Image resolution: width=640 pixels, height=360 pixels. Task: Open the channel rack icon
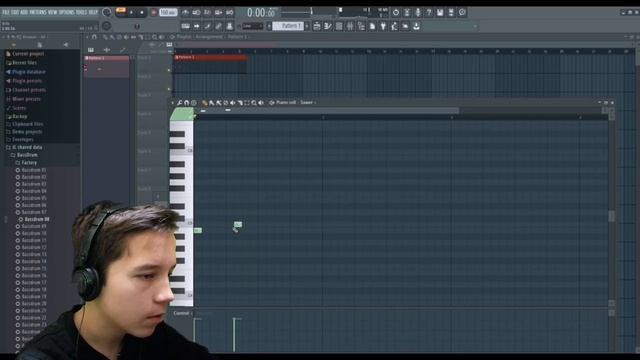pyautogui.click(x=339, y=26)
